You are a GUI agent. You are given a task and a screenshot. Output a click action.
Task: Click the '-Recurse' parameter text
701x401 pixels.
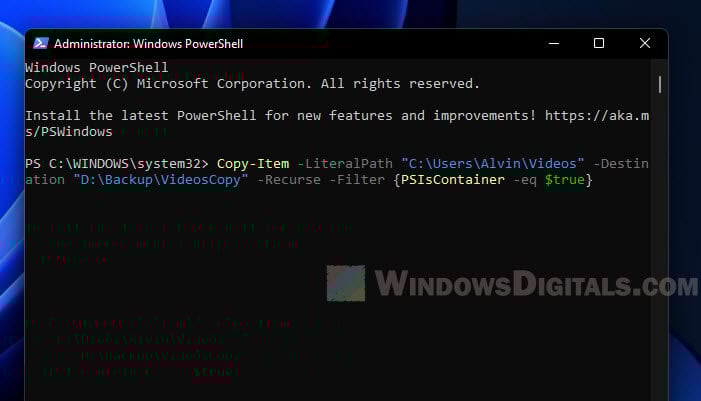pos(289,180)
